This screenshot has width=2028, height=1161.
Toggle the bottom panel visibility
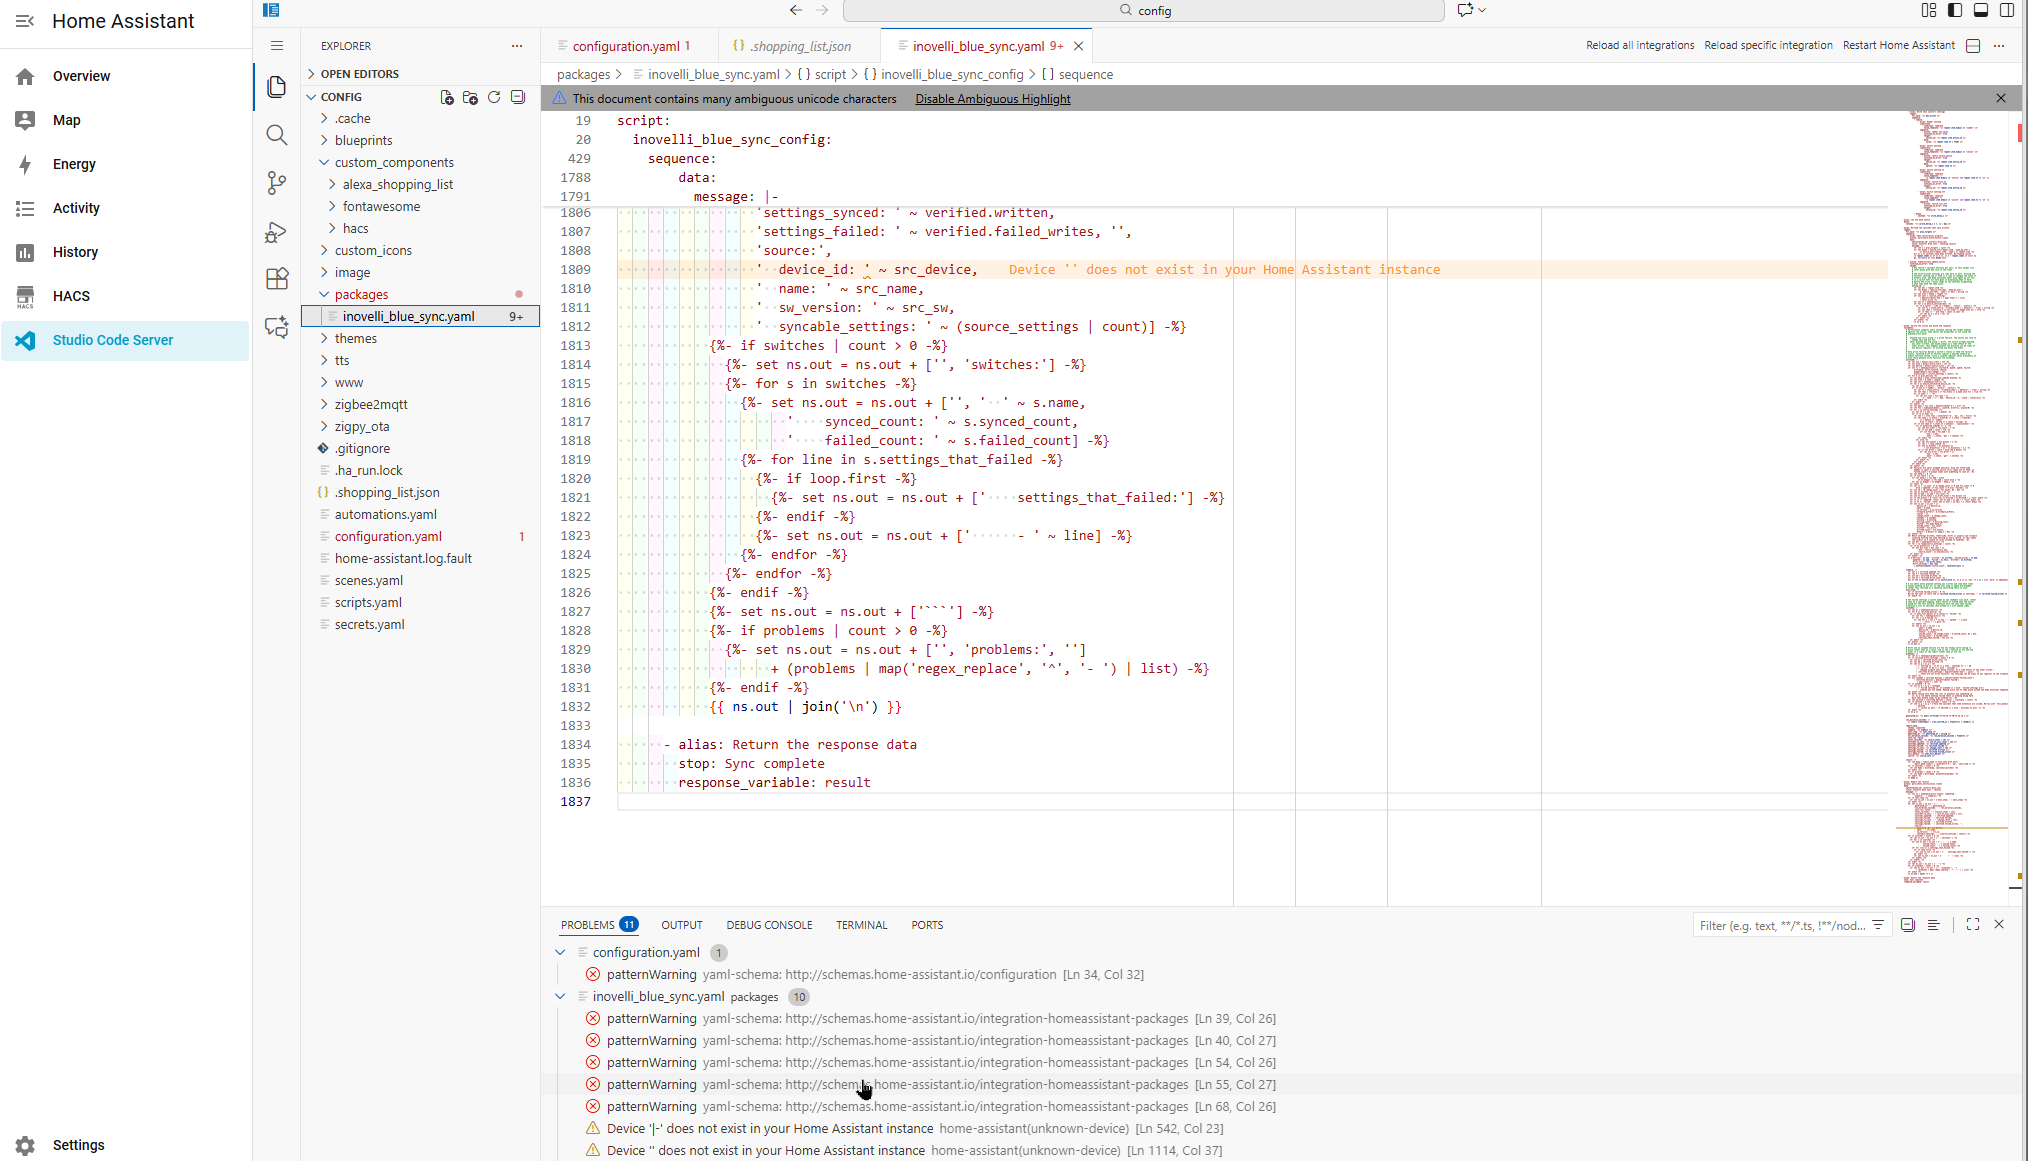click(1981, 10)
